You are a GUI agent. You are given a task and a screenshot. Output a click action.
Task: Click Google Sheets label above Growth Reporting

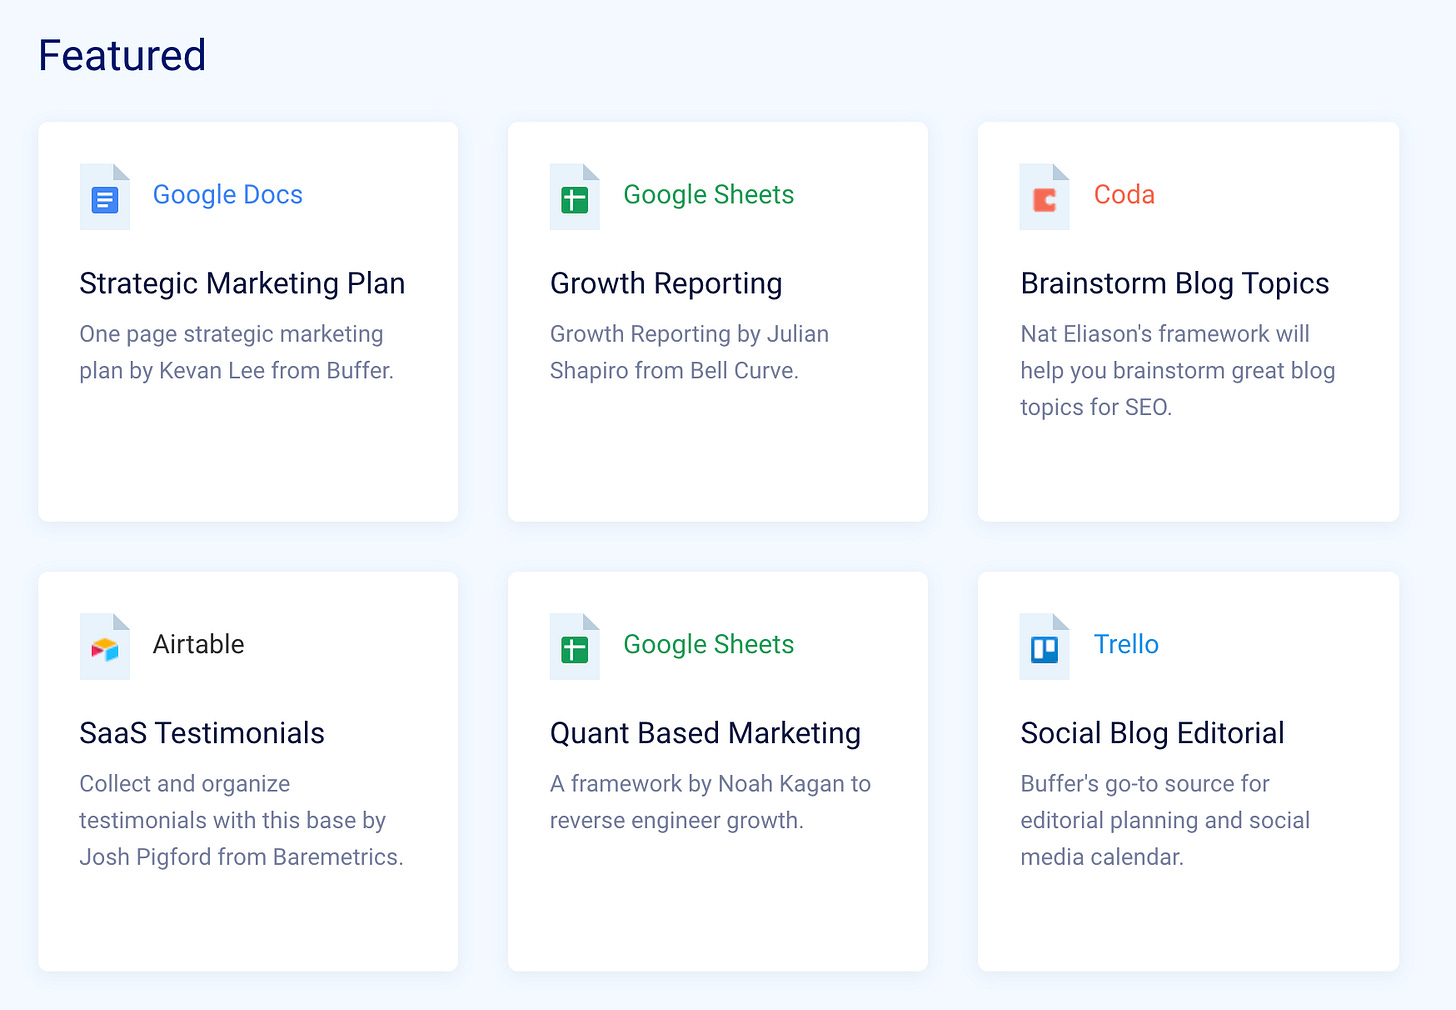point(708,195)
